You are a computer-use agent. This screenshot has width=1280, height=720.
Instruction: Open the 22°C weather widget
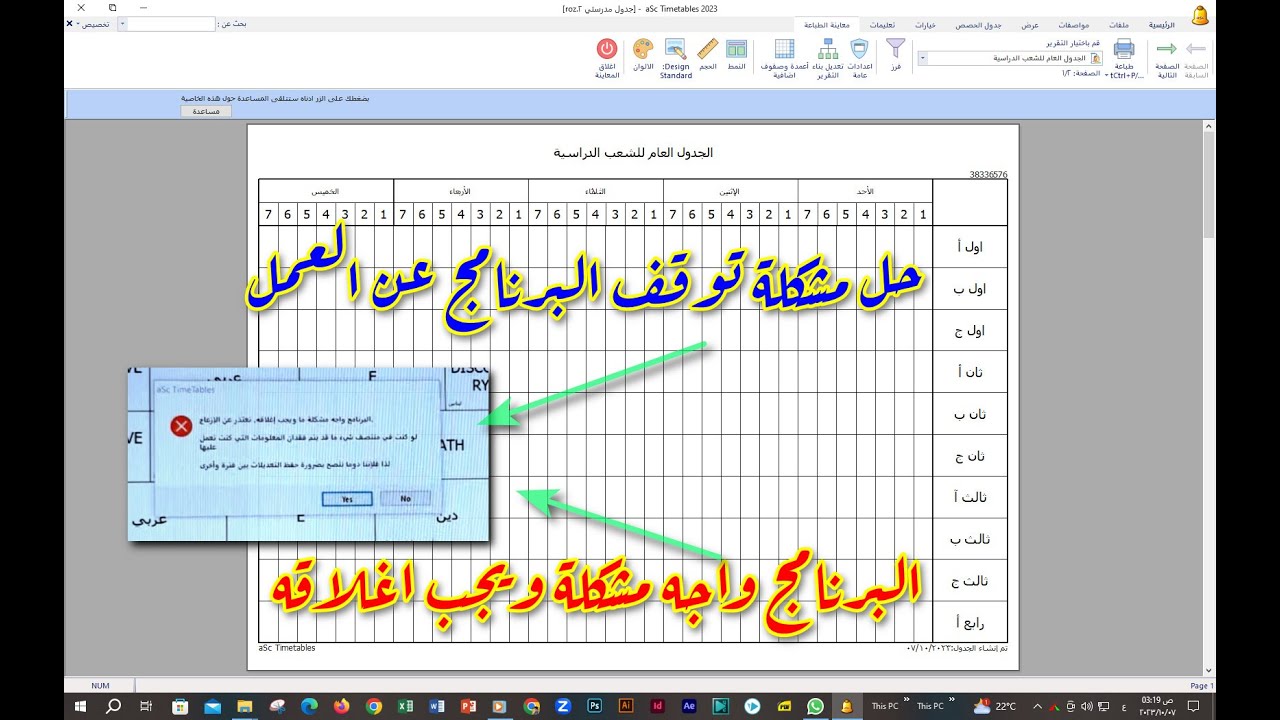(x=994, y=706)
